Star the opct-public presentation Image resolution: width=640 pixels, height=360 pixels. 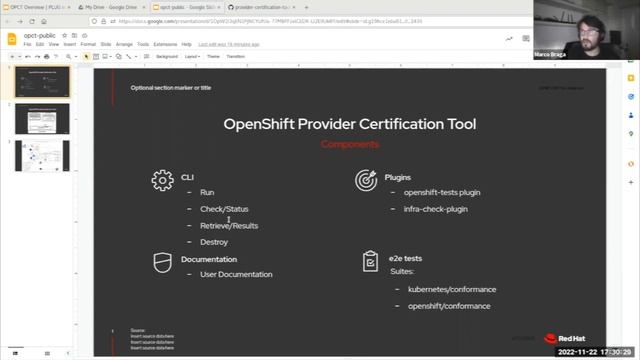[64, 36]
